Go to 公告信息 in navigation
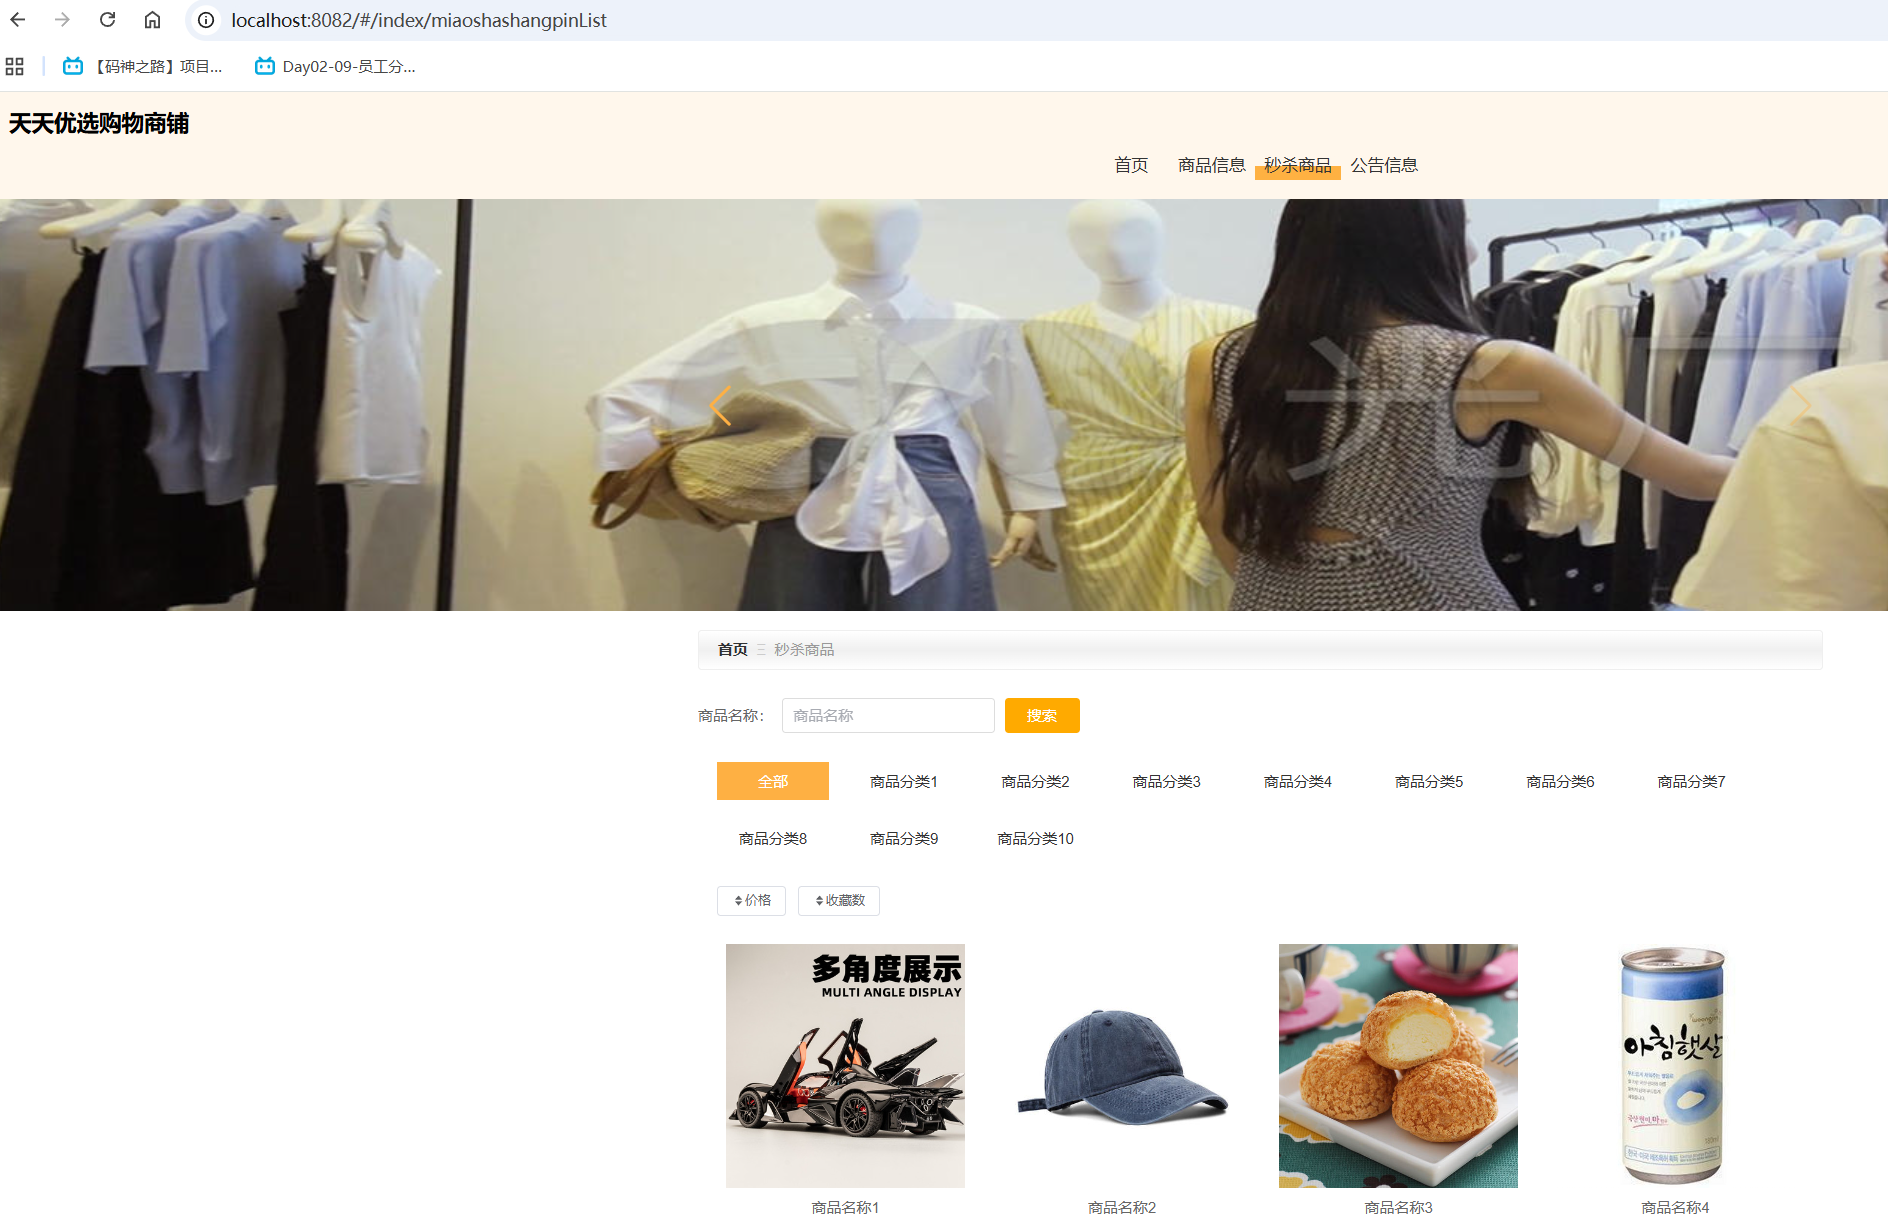 (1384, 165)
